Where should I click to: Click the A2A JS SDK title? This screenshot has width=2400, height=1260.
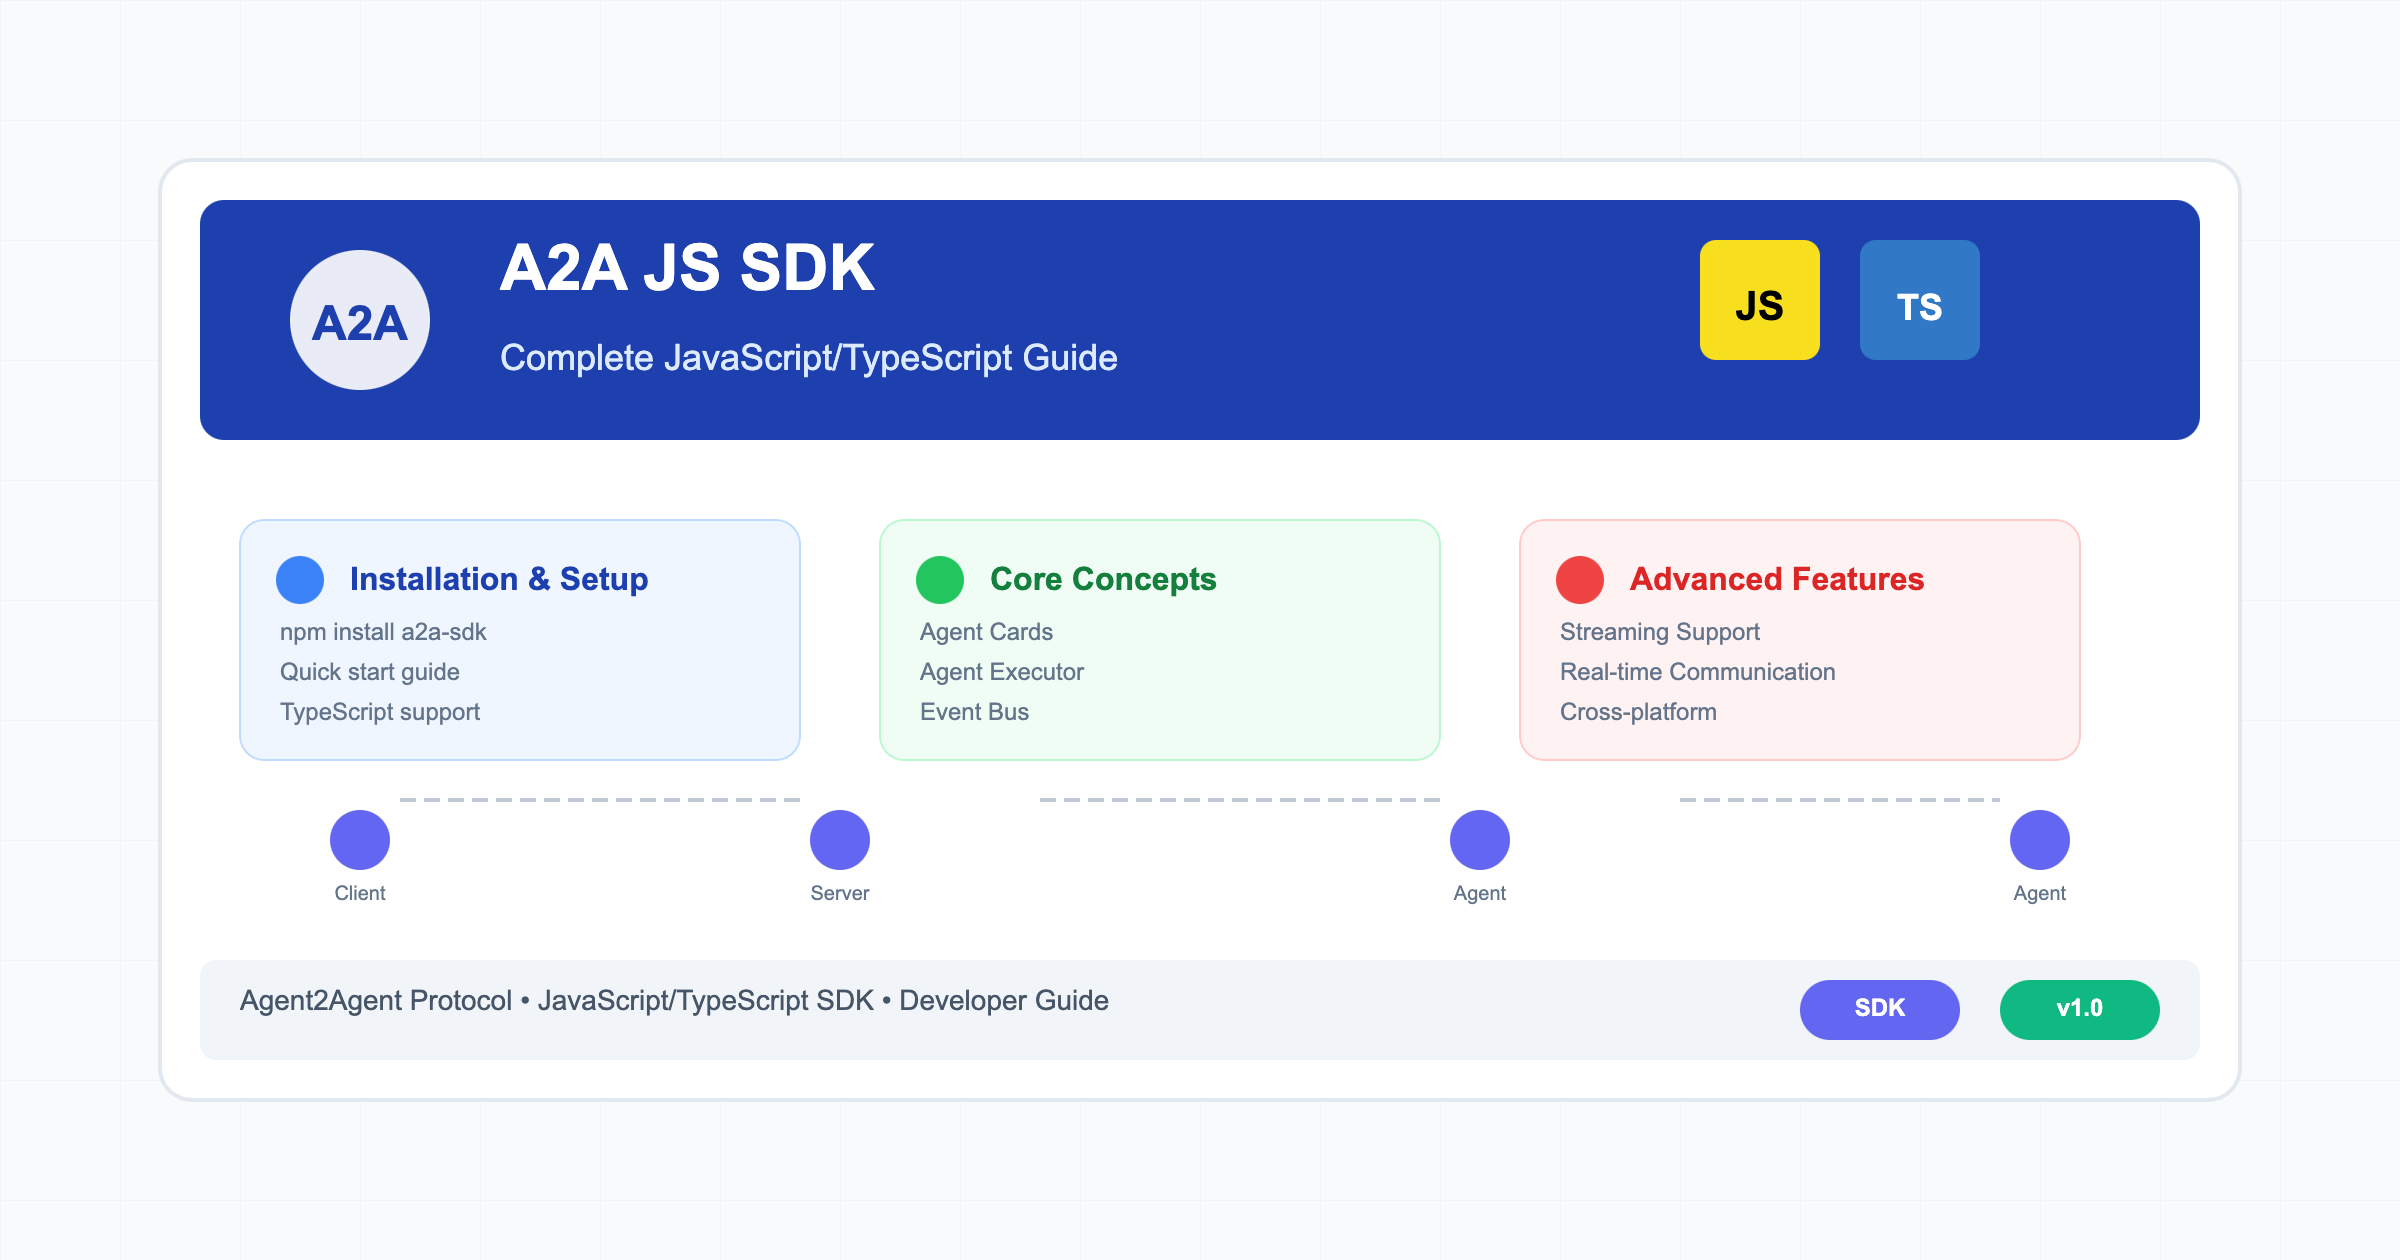[x=687, y=268]
